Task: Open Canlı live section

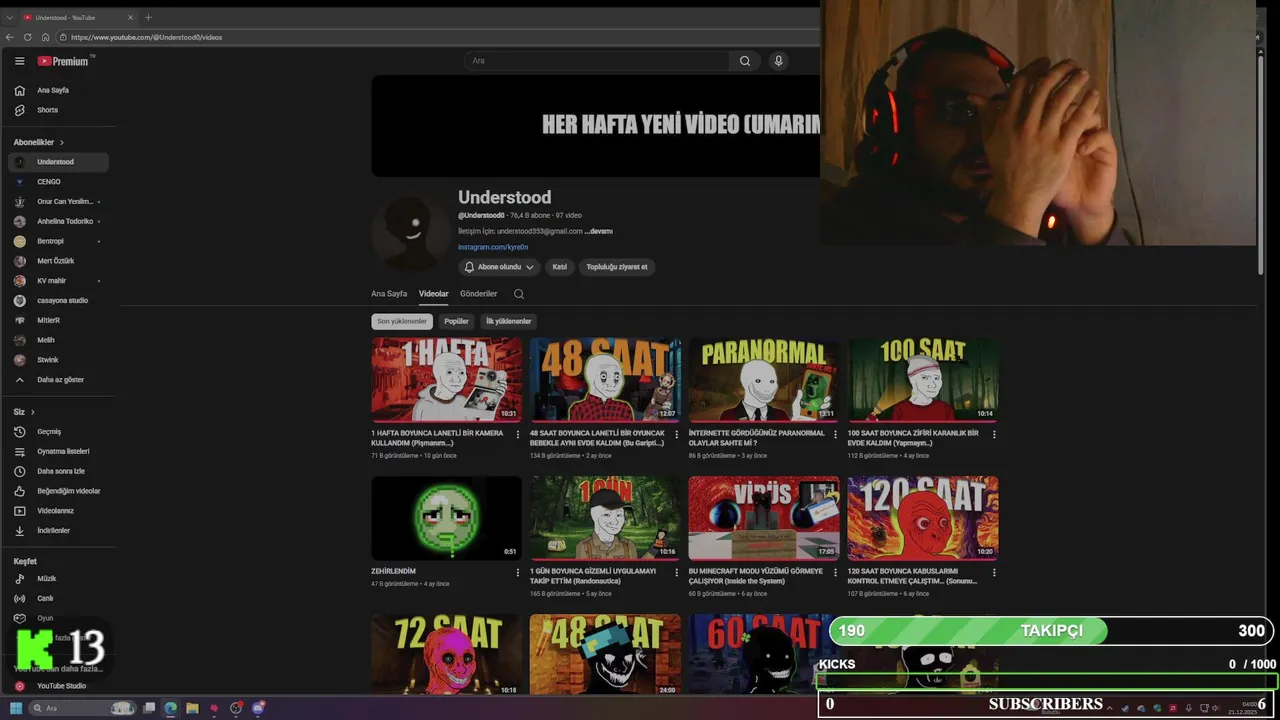Action: pyautogui.click(x=59, y=598)
